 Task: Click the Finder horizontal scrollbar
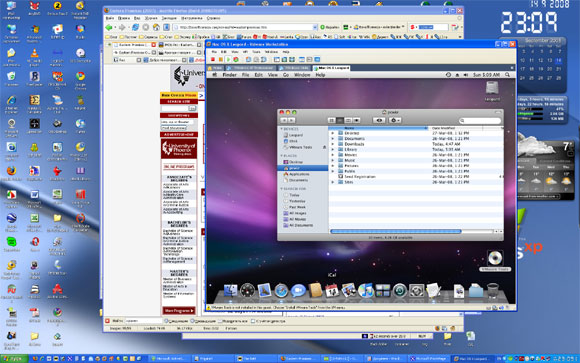395,231
